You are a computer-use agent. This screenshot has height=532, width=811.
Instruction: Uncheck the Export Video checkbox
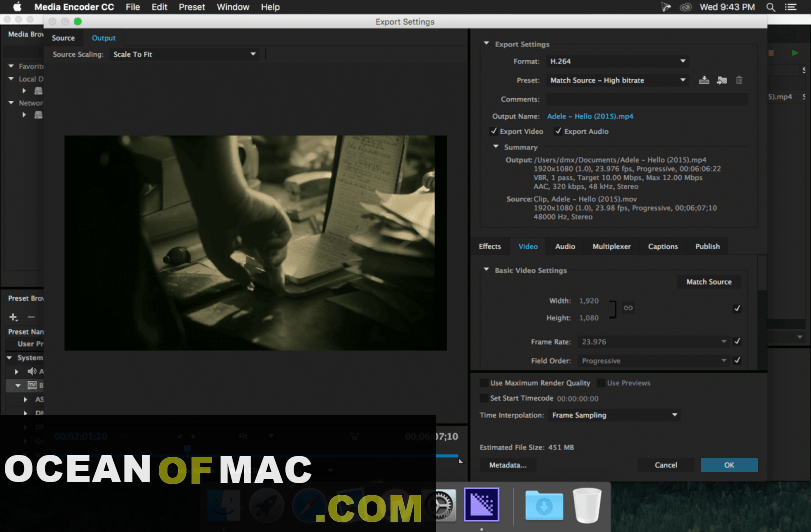(x=494, y=131)
